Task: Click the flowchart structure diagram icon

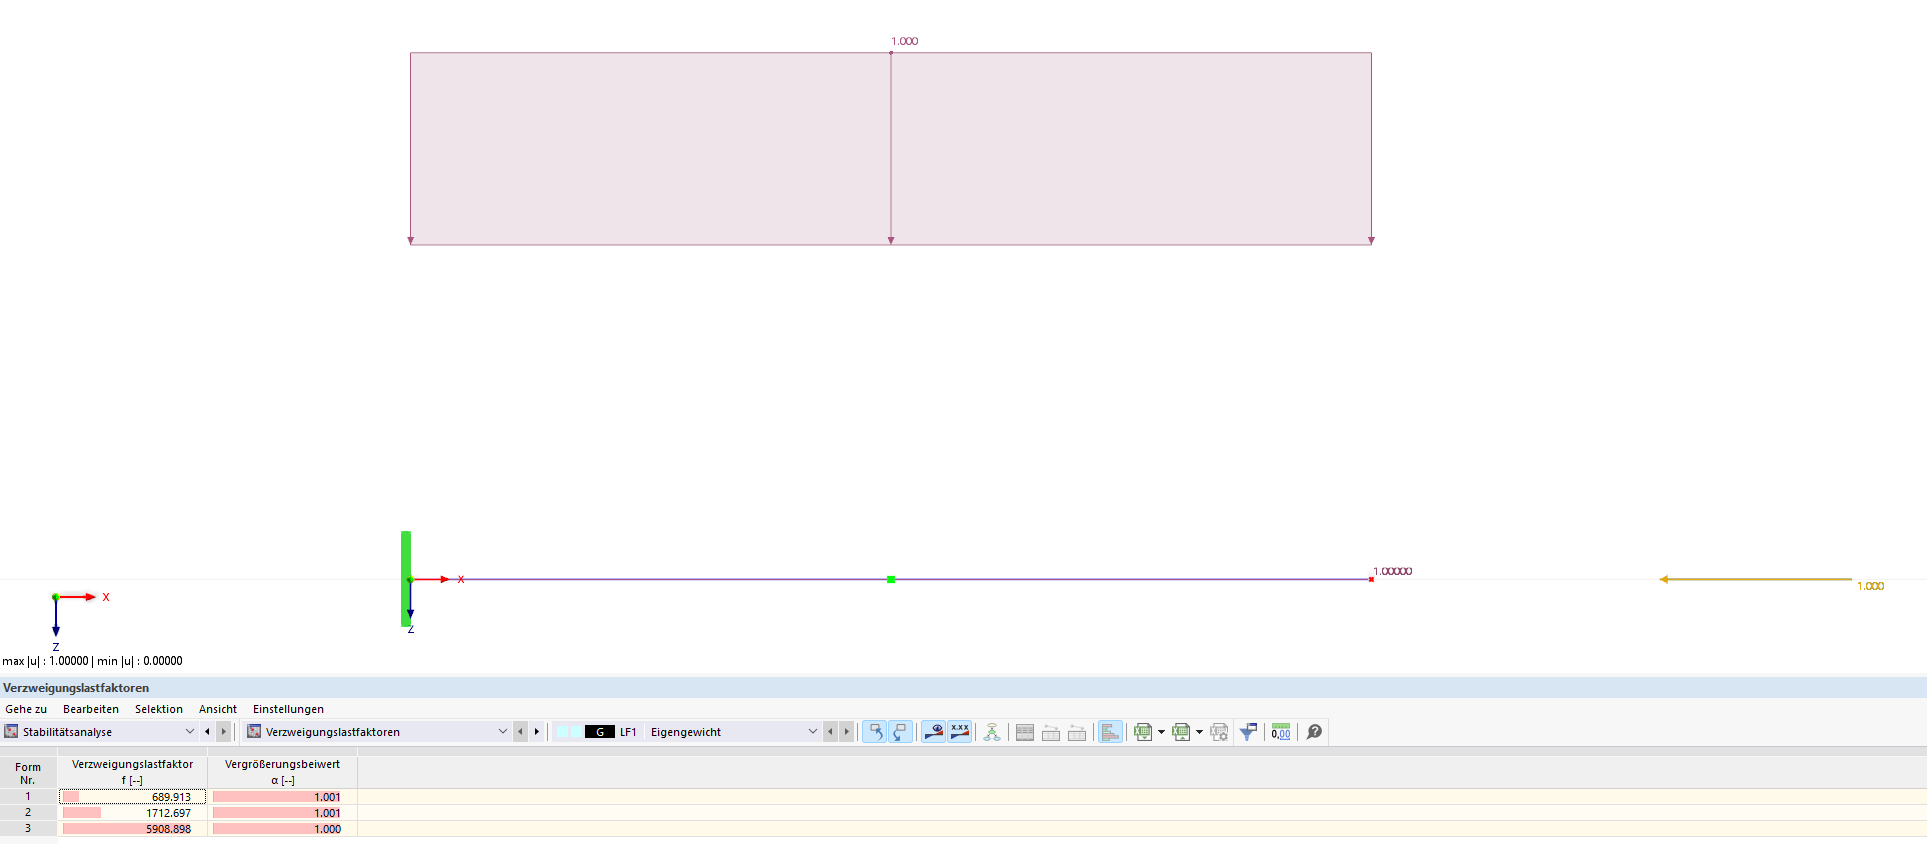Action: 992,732
